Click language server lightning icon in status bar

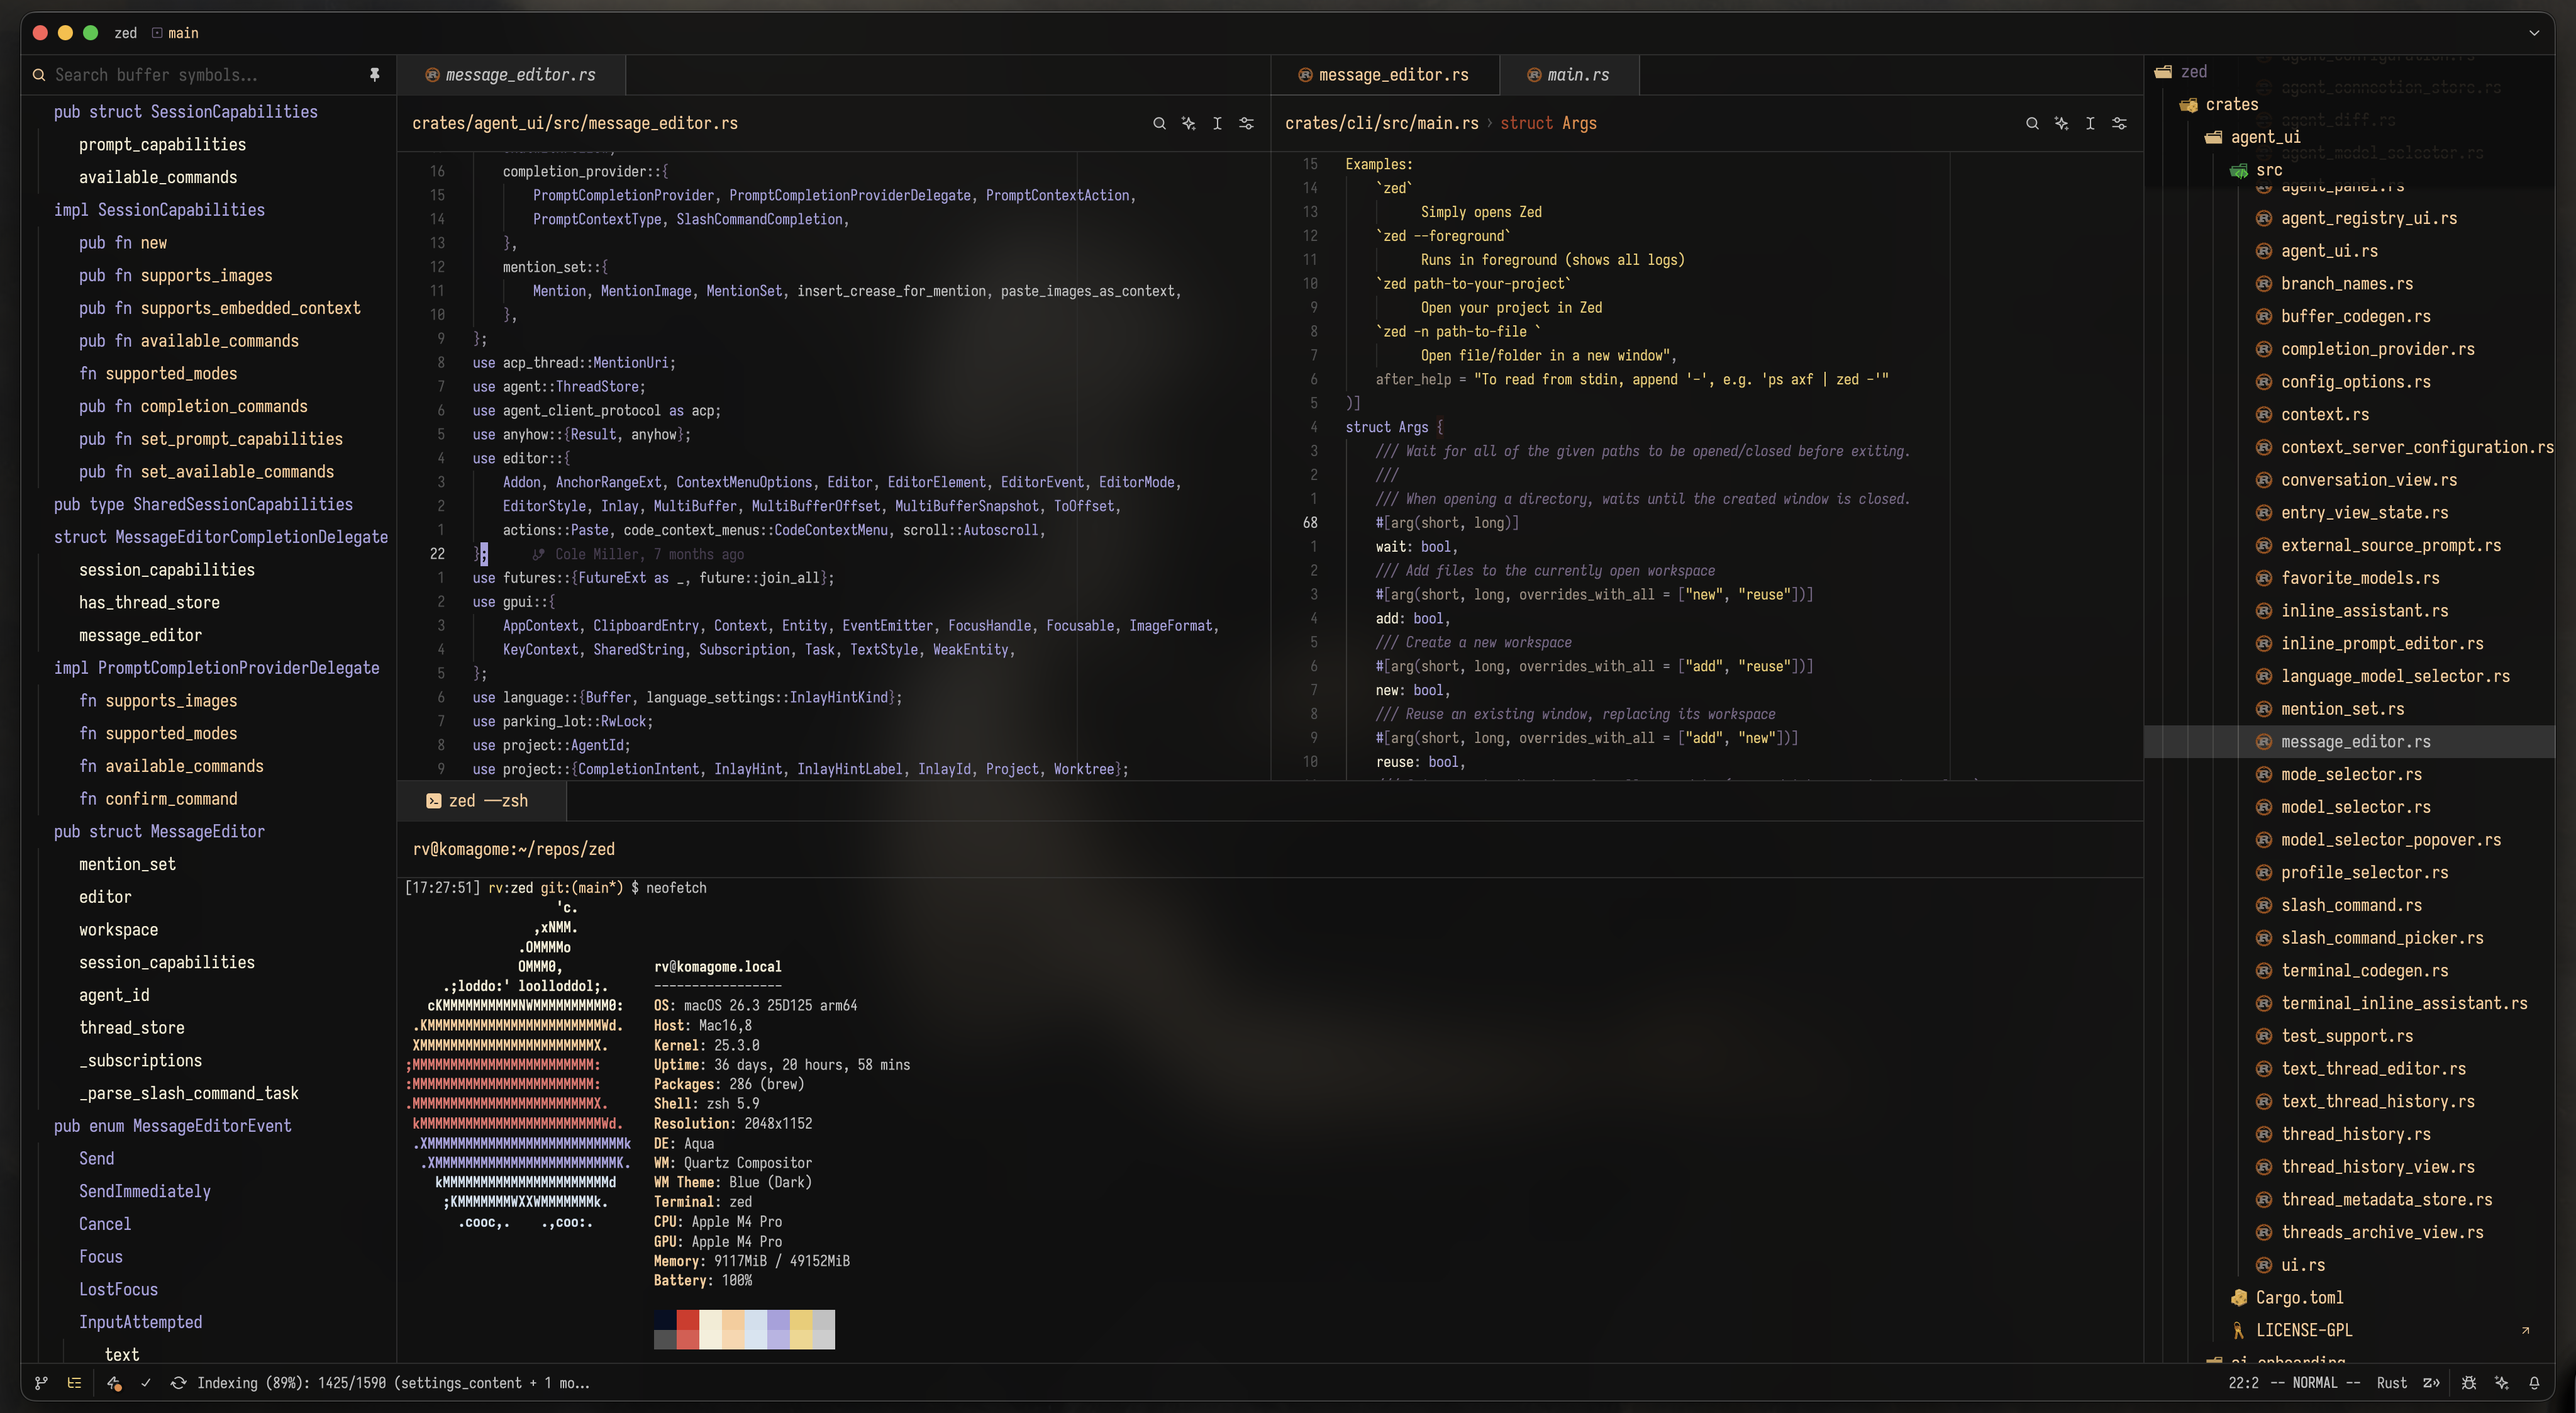click(114, 1383)
